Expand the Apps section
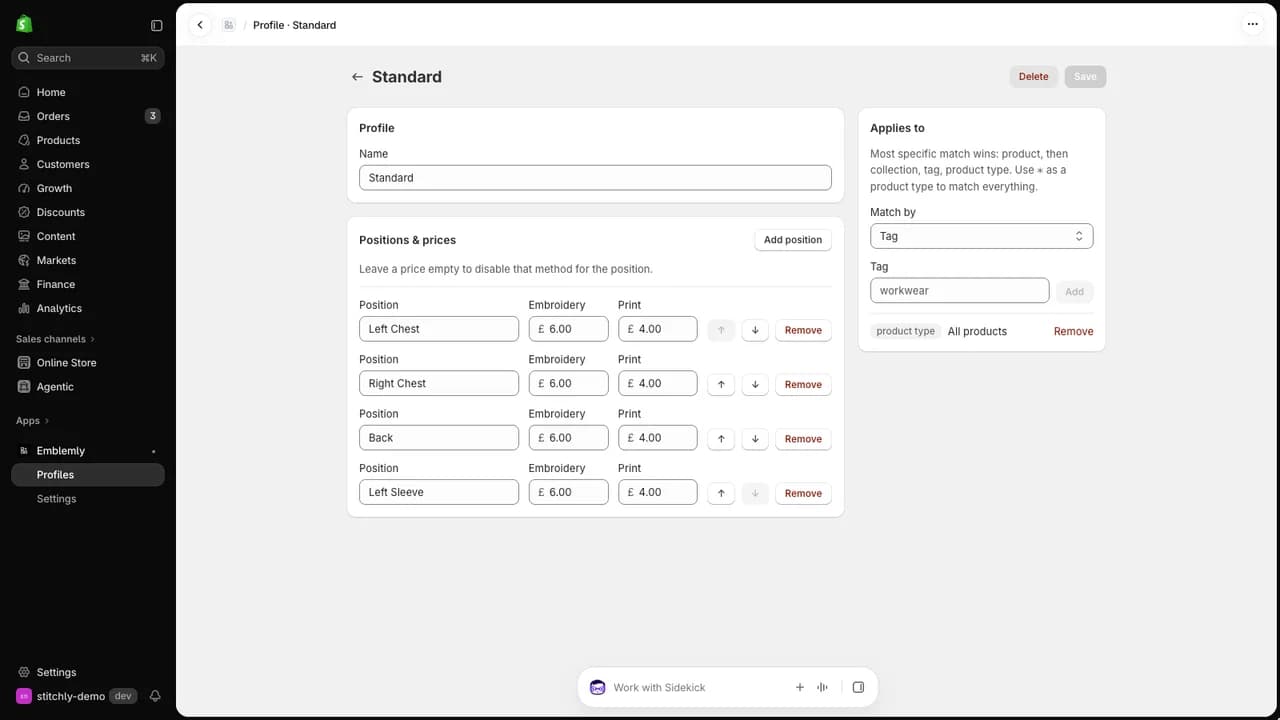This screenshot has height=720, width=1280. pyautogui.click(x=32, y=421)
